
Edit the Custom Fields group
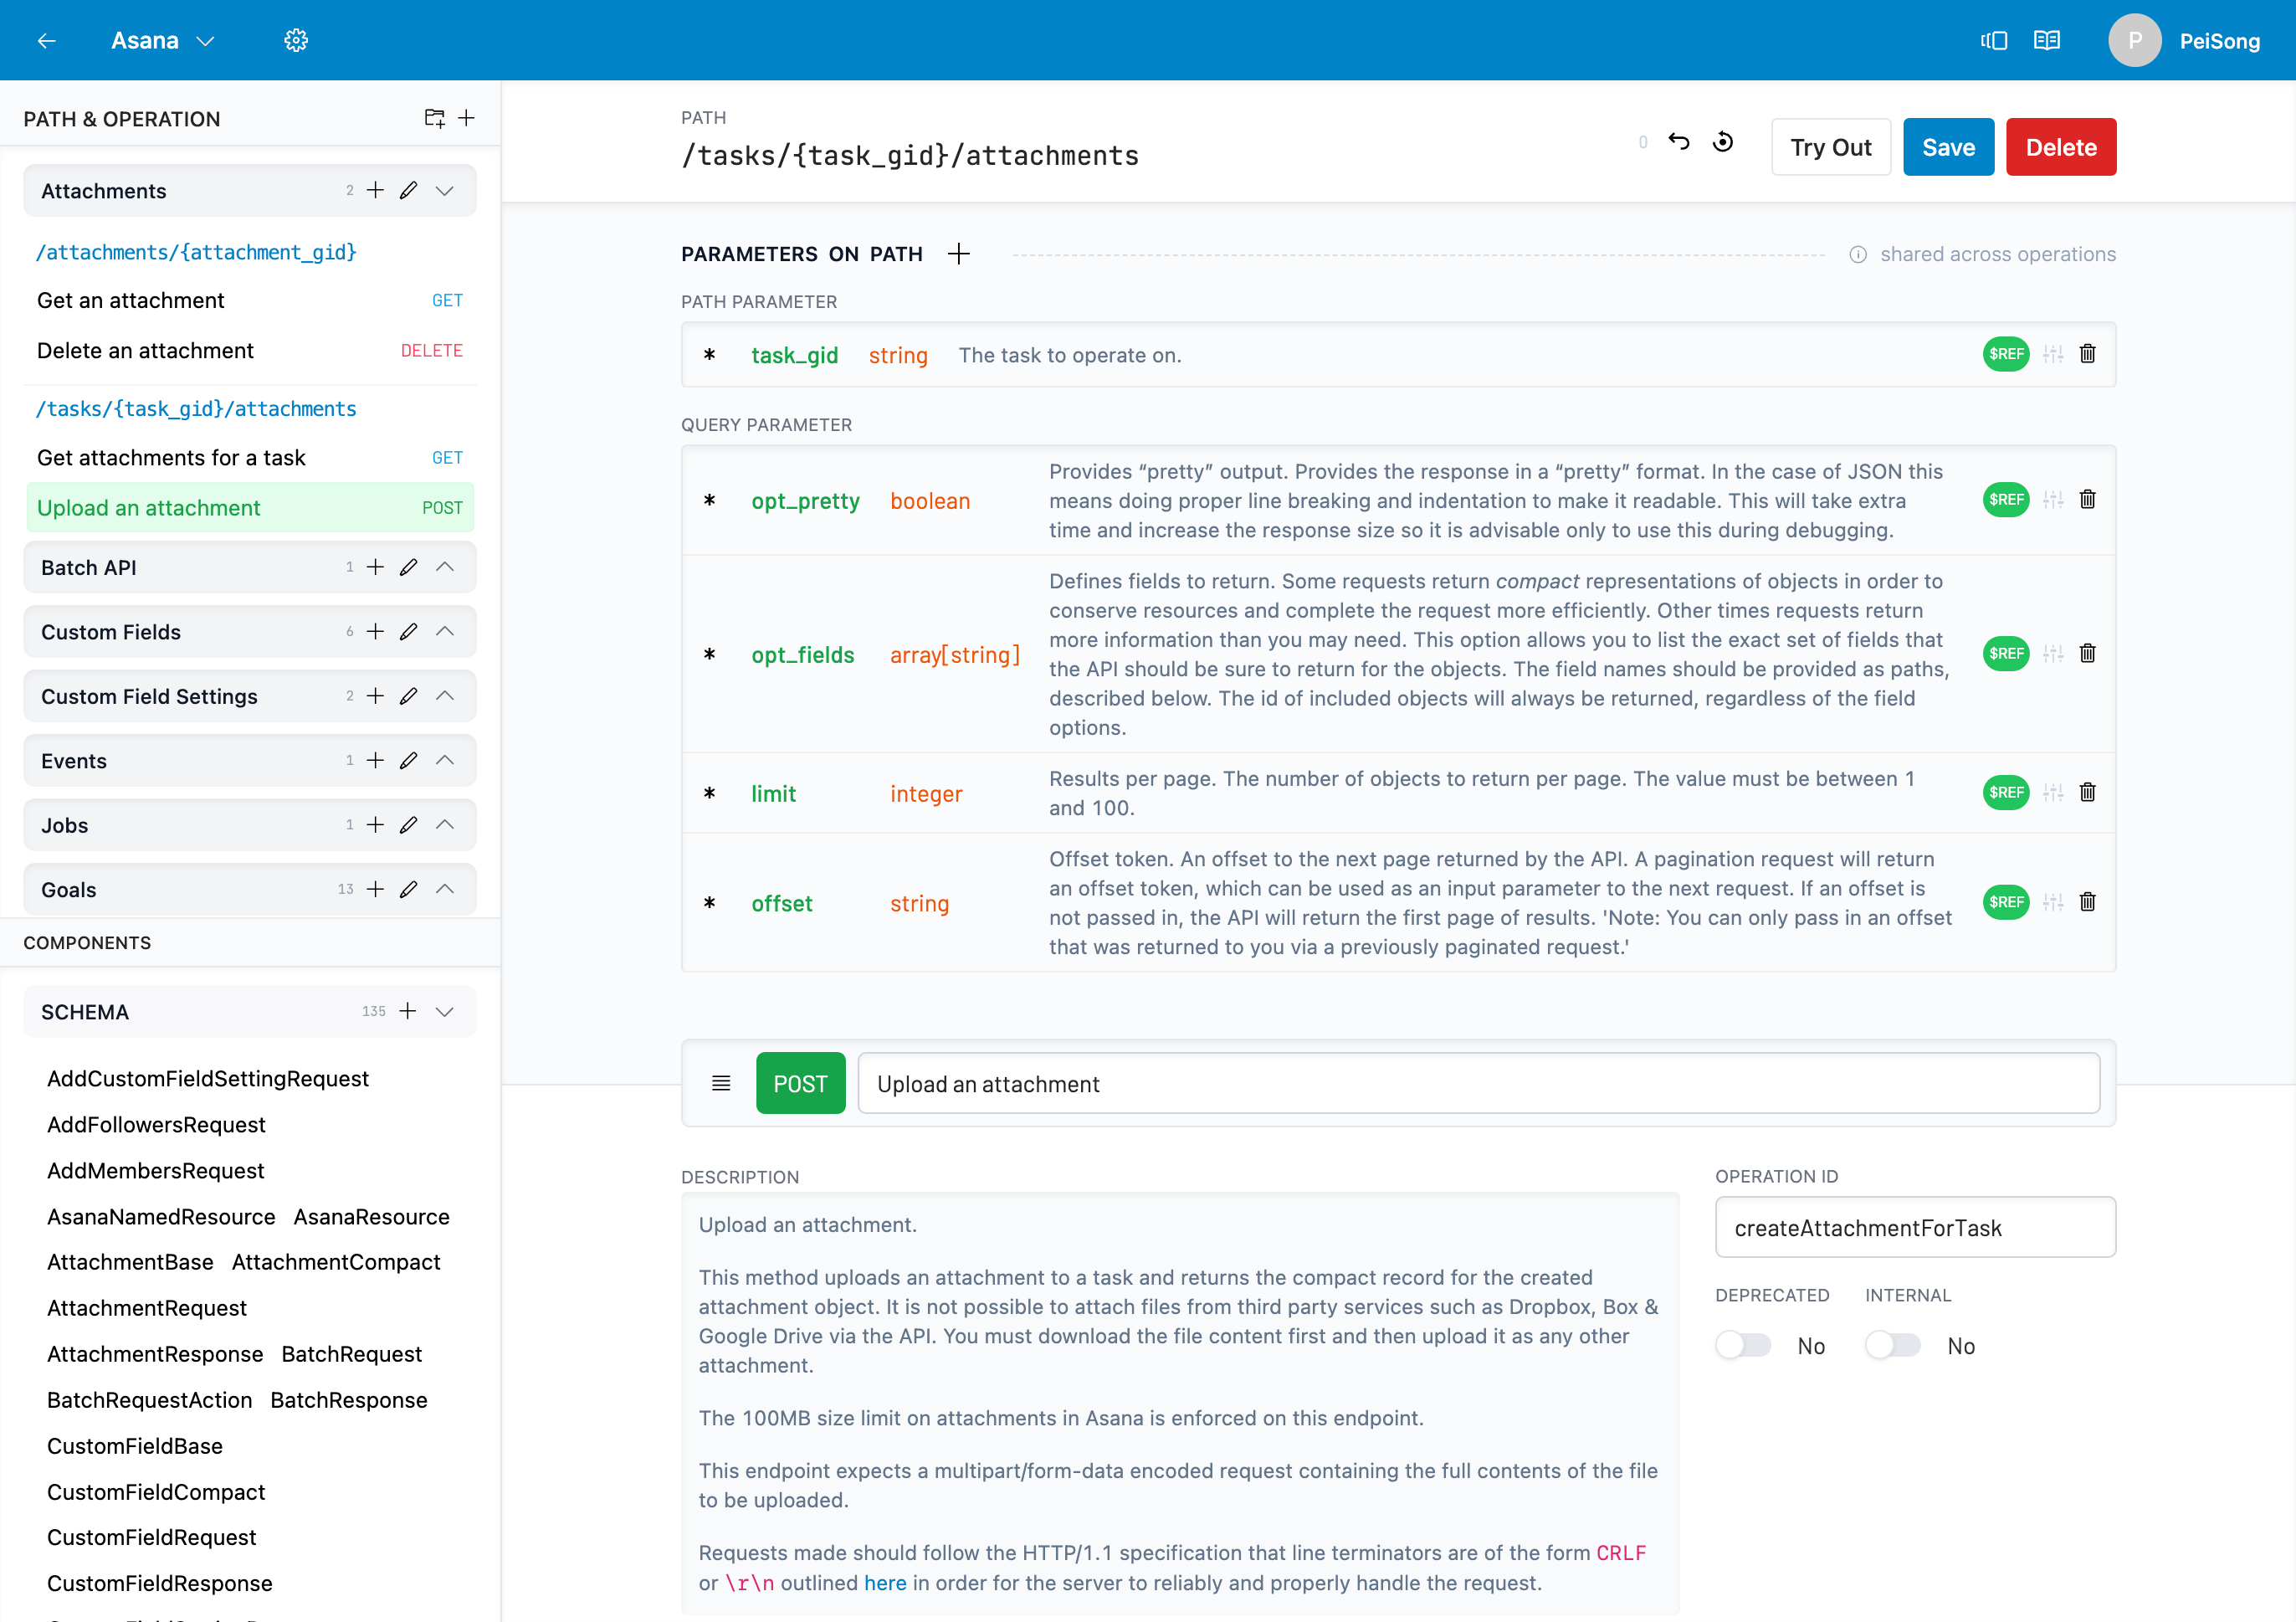[408, 631]
